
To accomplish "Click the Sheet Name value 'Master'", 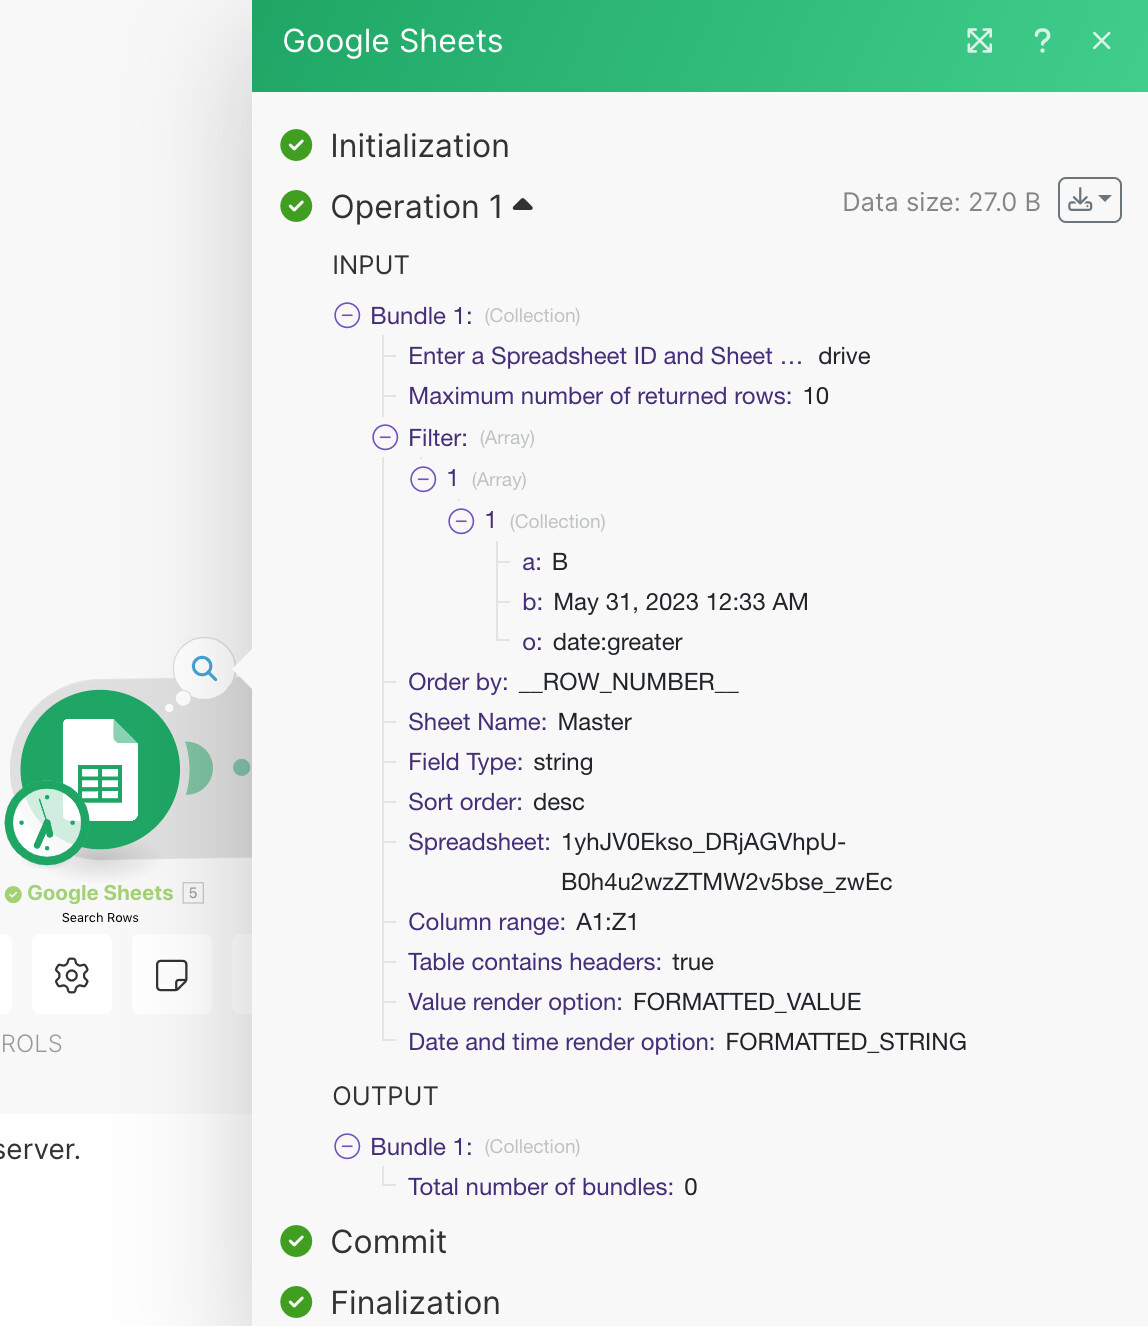I will pyautogui.click(x=595, y=722).
